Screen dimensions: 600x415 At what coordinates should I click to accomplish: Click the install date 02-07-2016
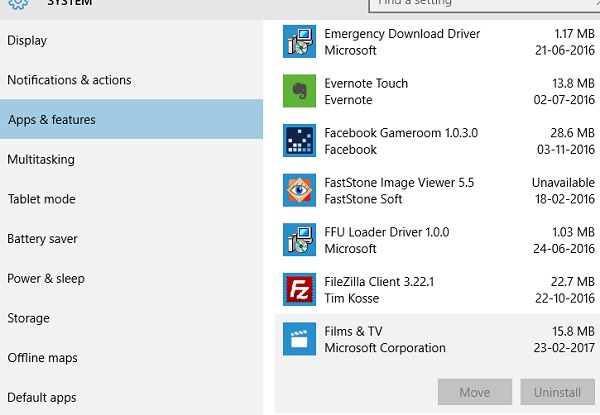coord(564,100)
